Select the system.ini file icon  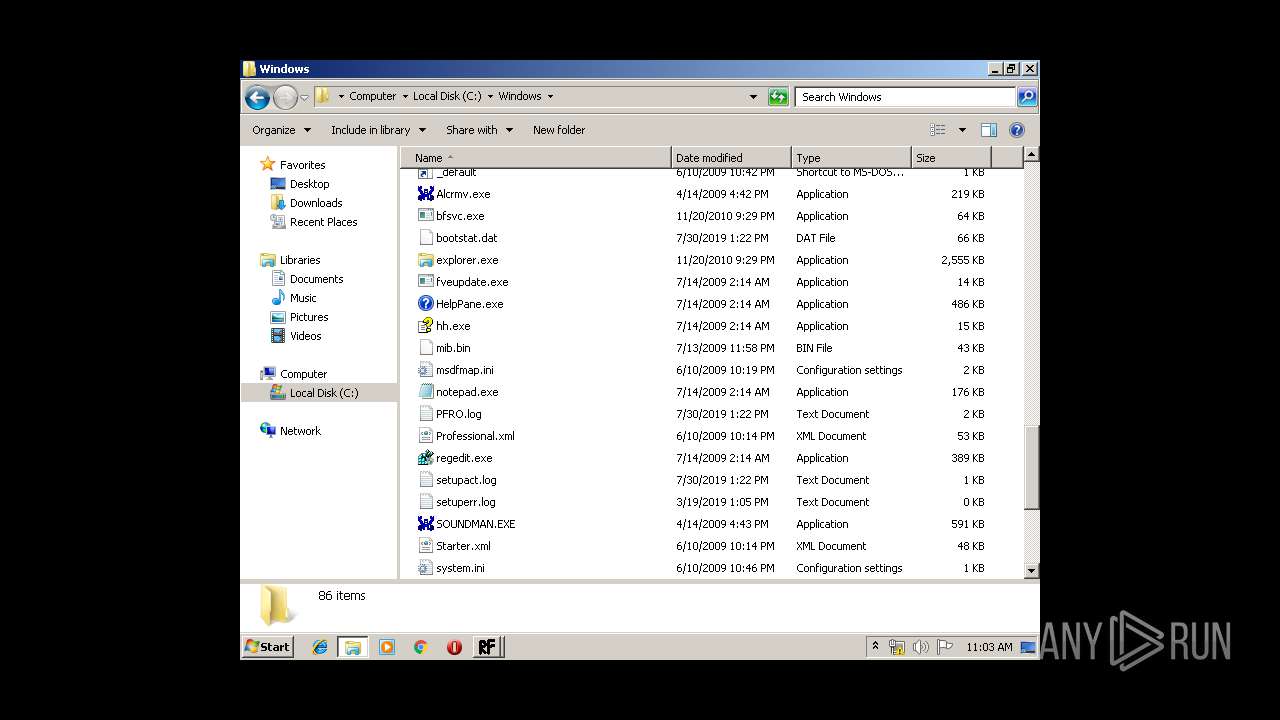(426, 568)
